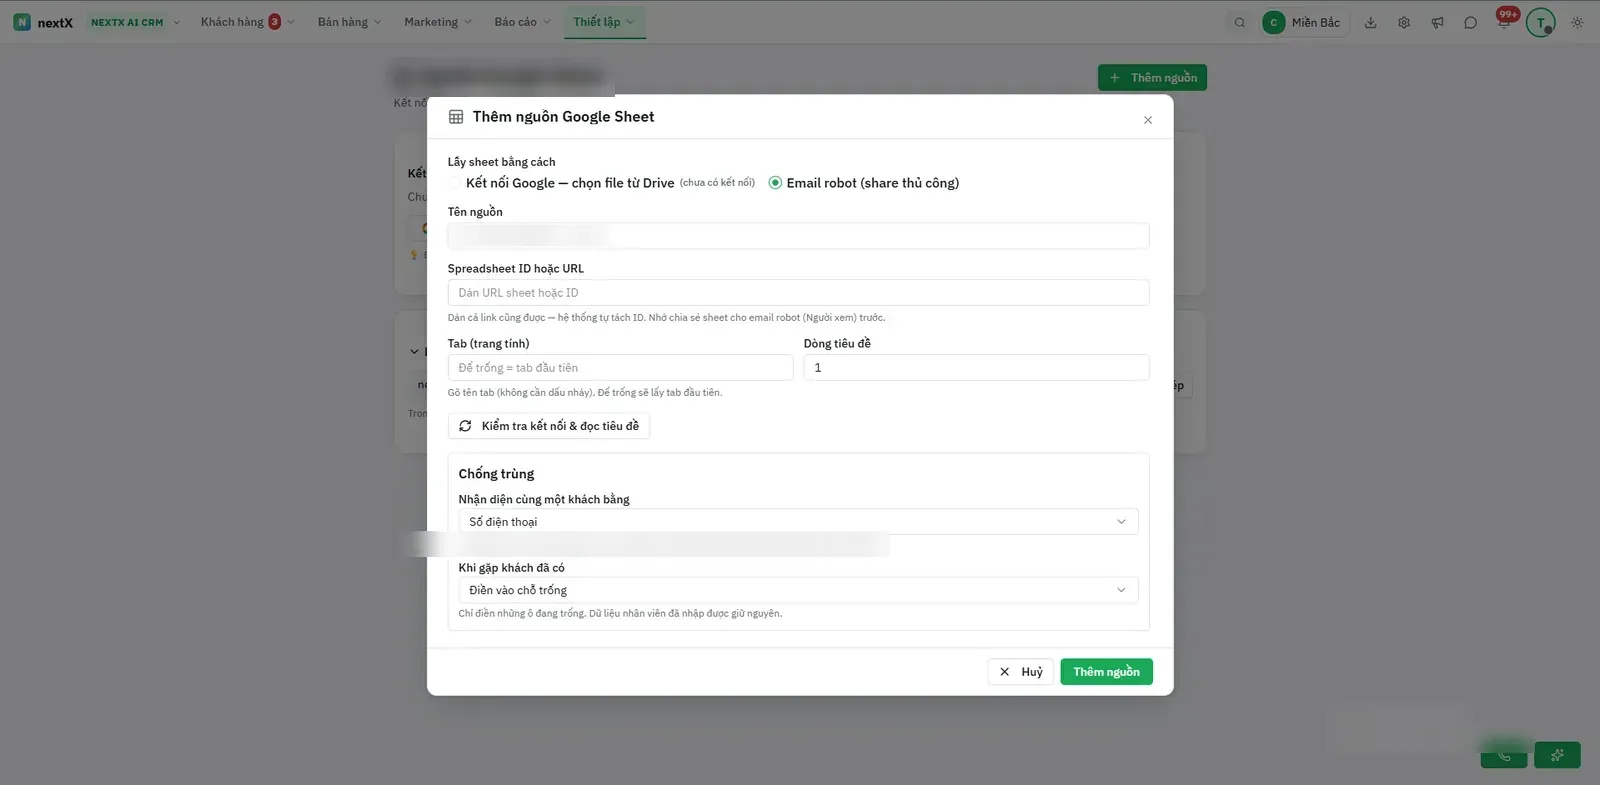Open the settings gear icon

[1404, 22]
